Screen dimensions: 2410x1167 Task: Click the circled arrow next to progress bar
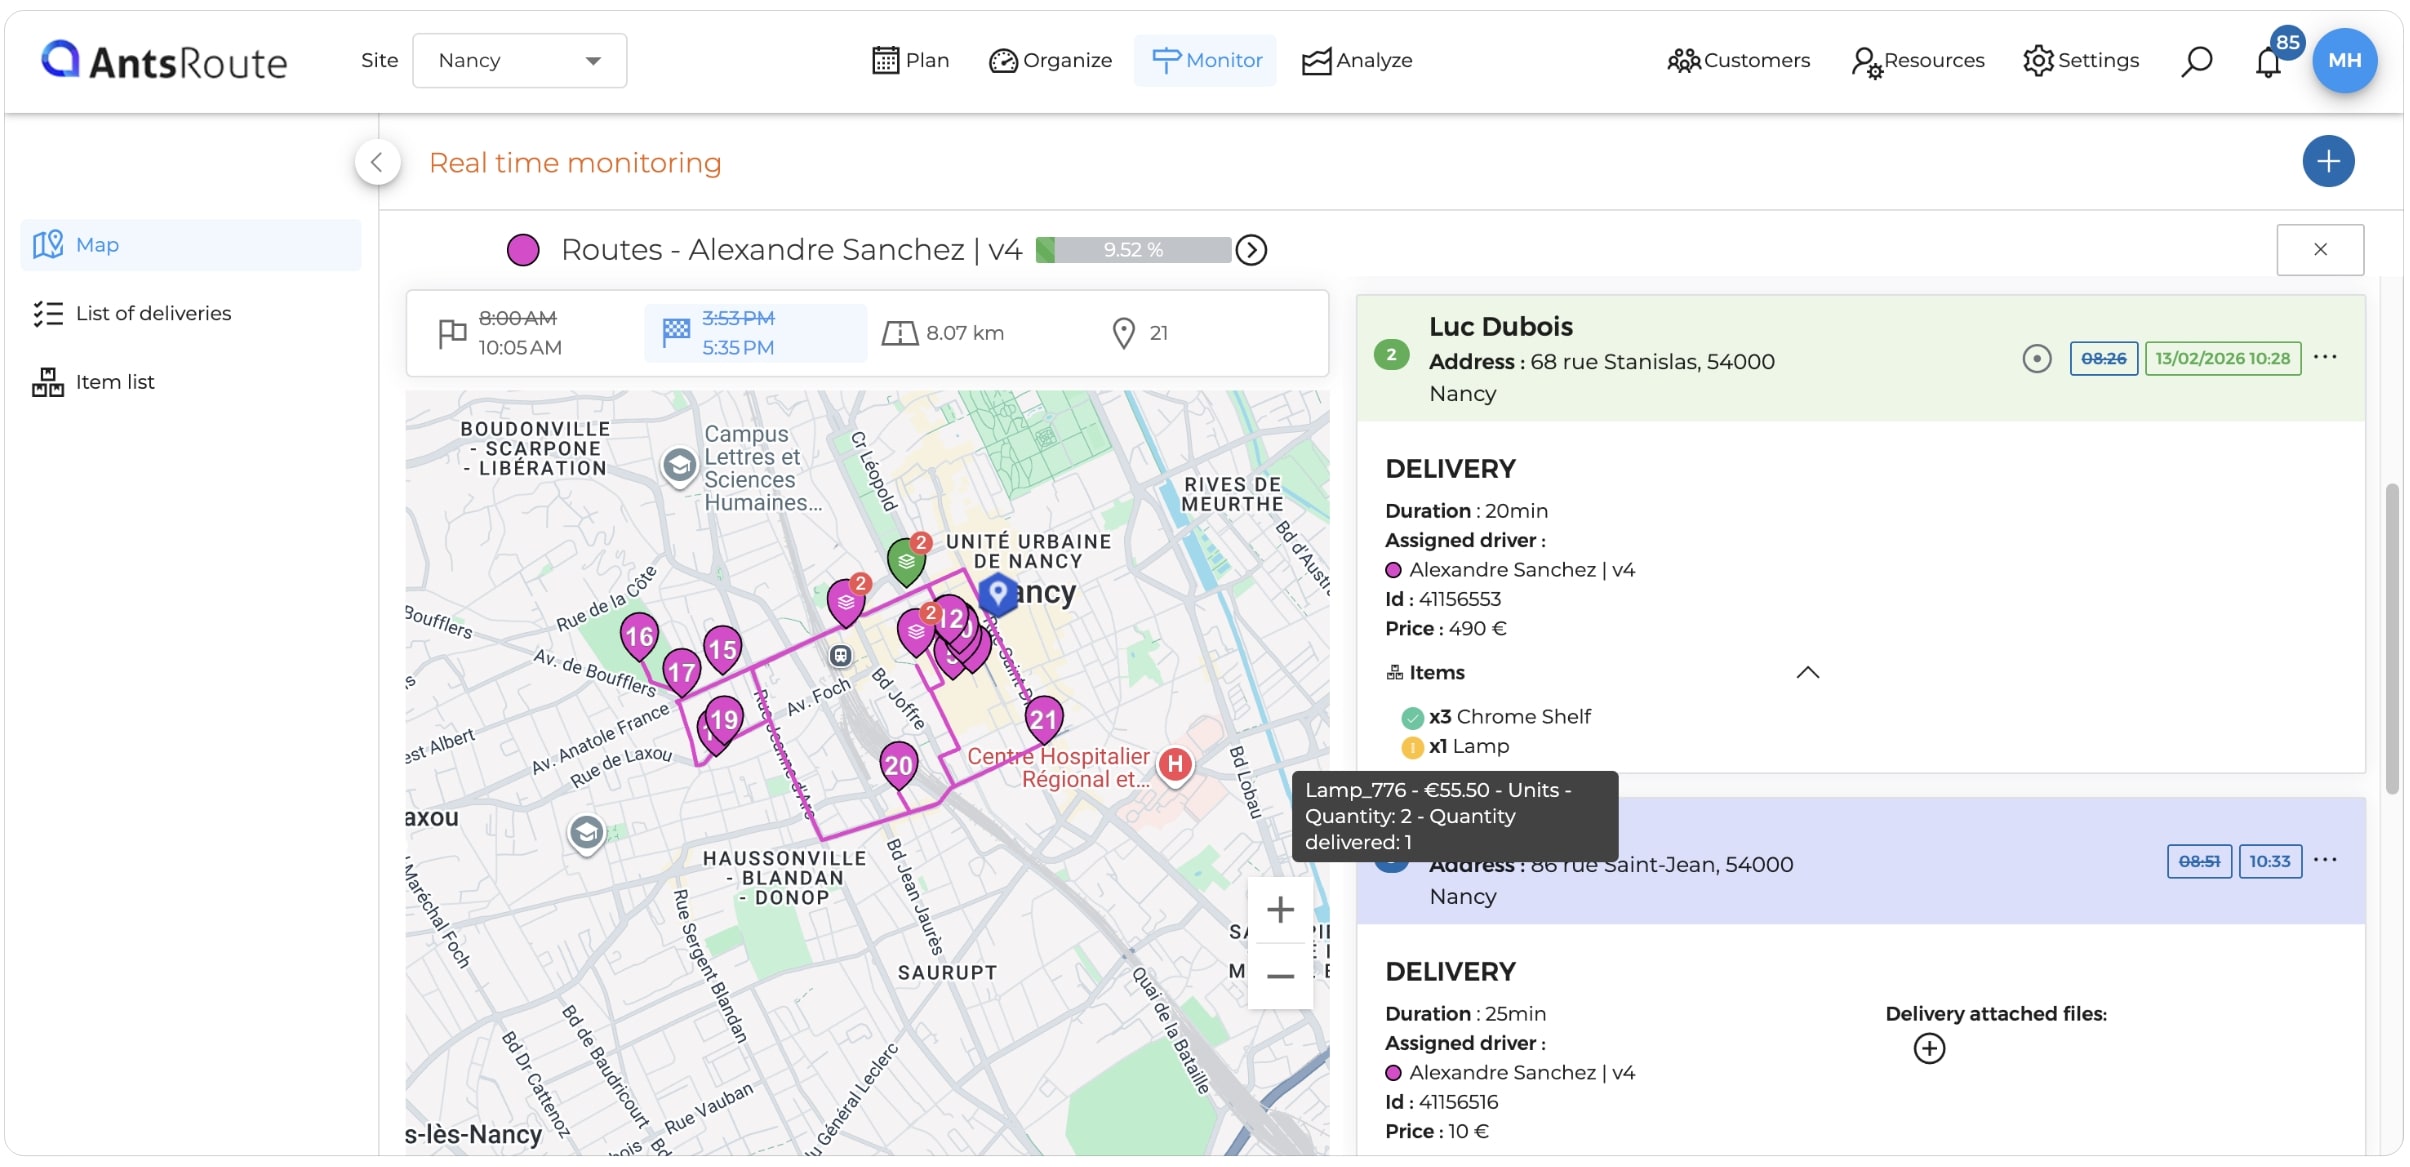[1251, 250]
